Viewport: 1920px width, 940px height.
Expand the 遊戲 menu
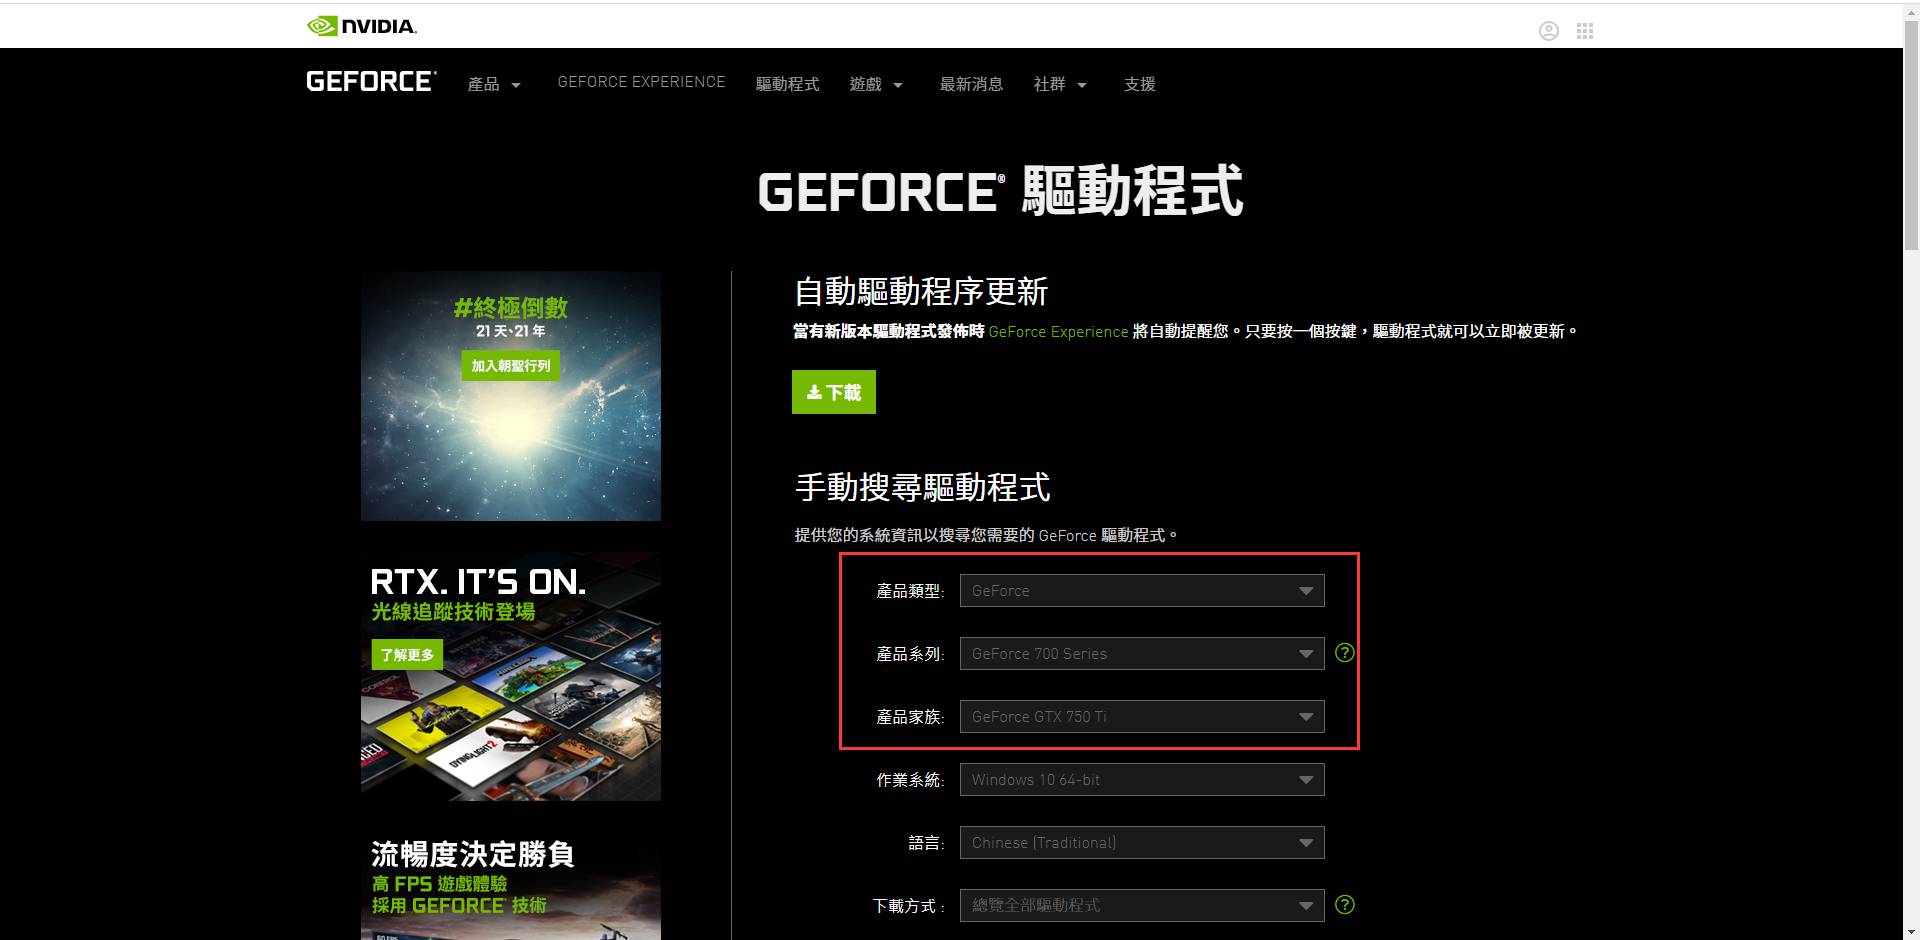[x=876, y=85]
